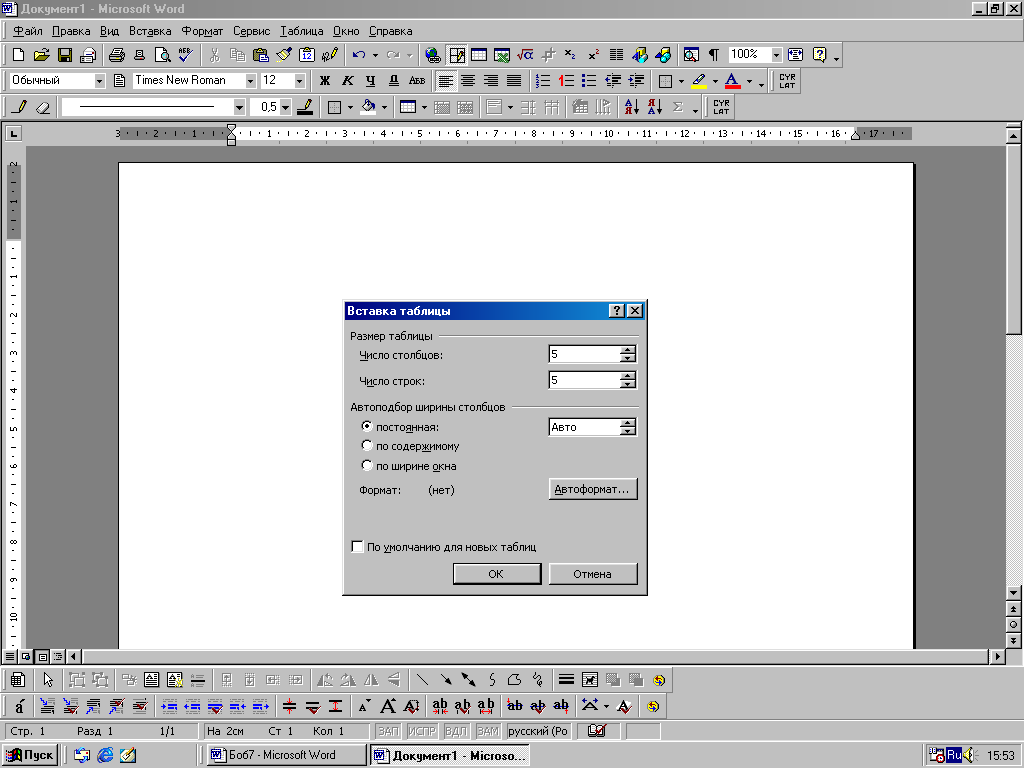Image resolution: width=1024 pixels, height=768 pixels.
Task: Open the Правка menu
Action: (71, 31)
